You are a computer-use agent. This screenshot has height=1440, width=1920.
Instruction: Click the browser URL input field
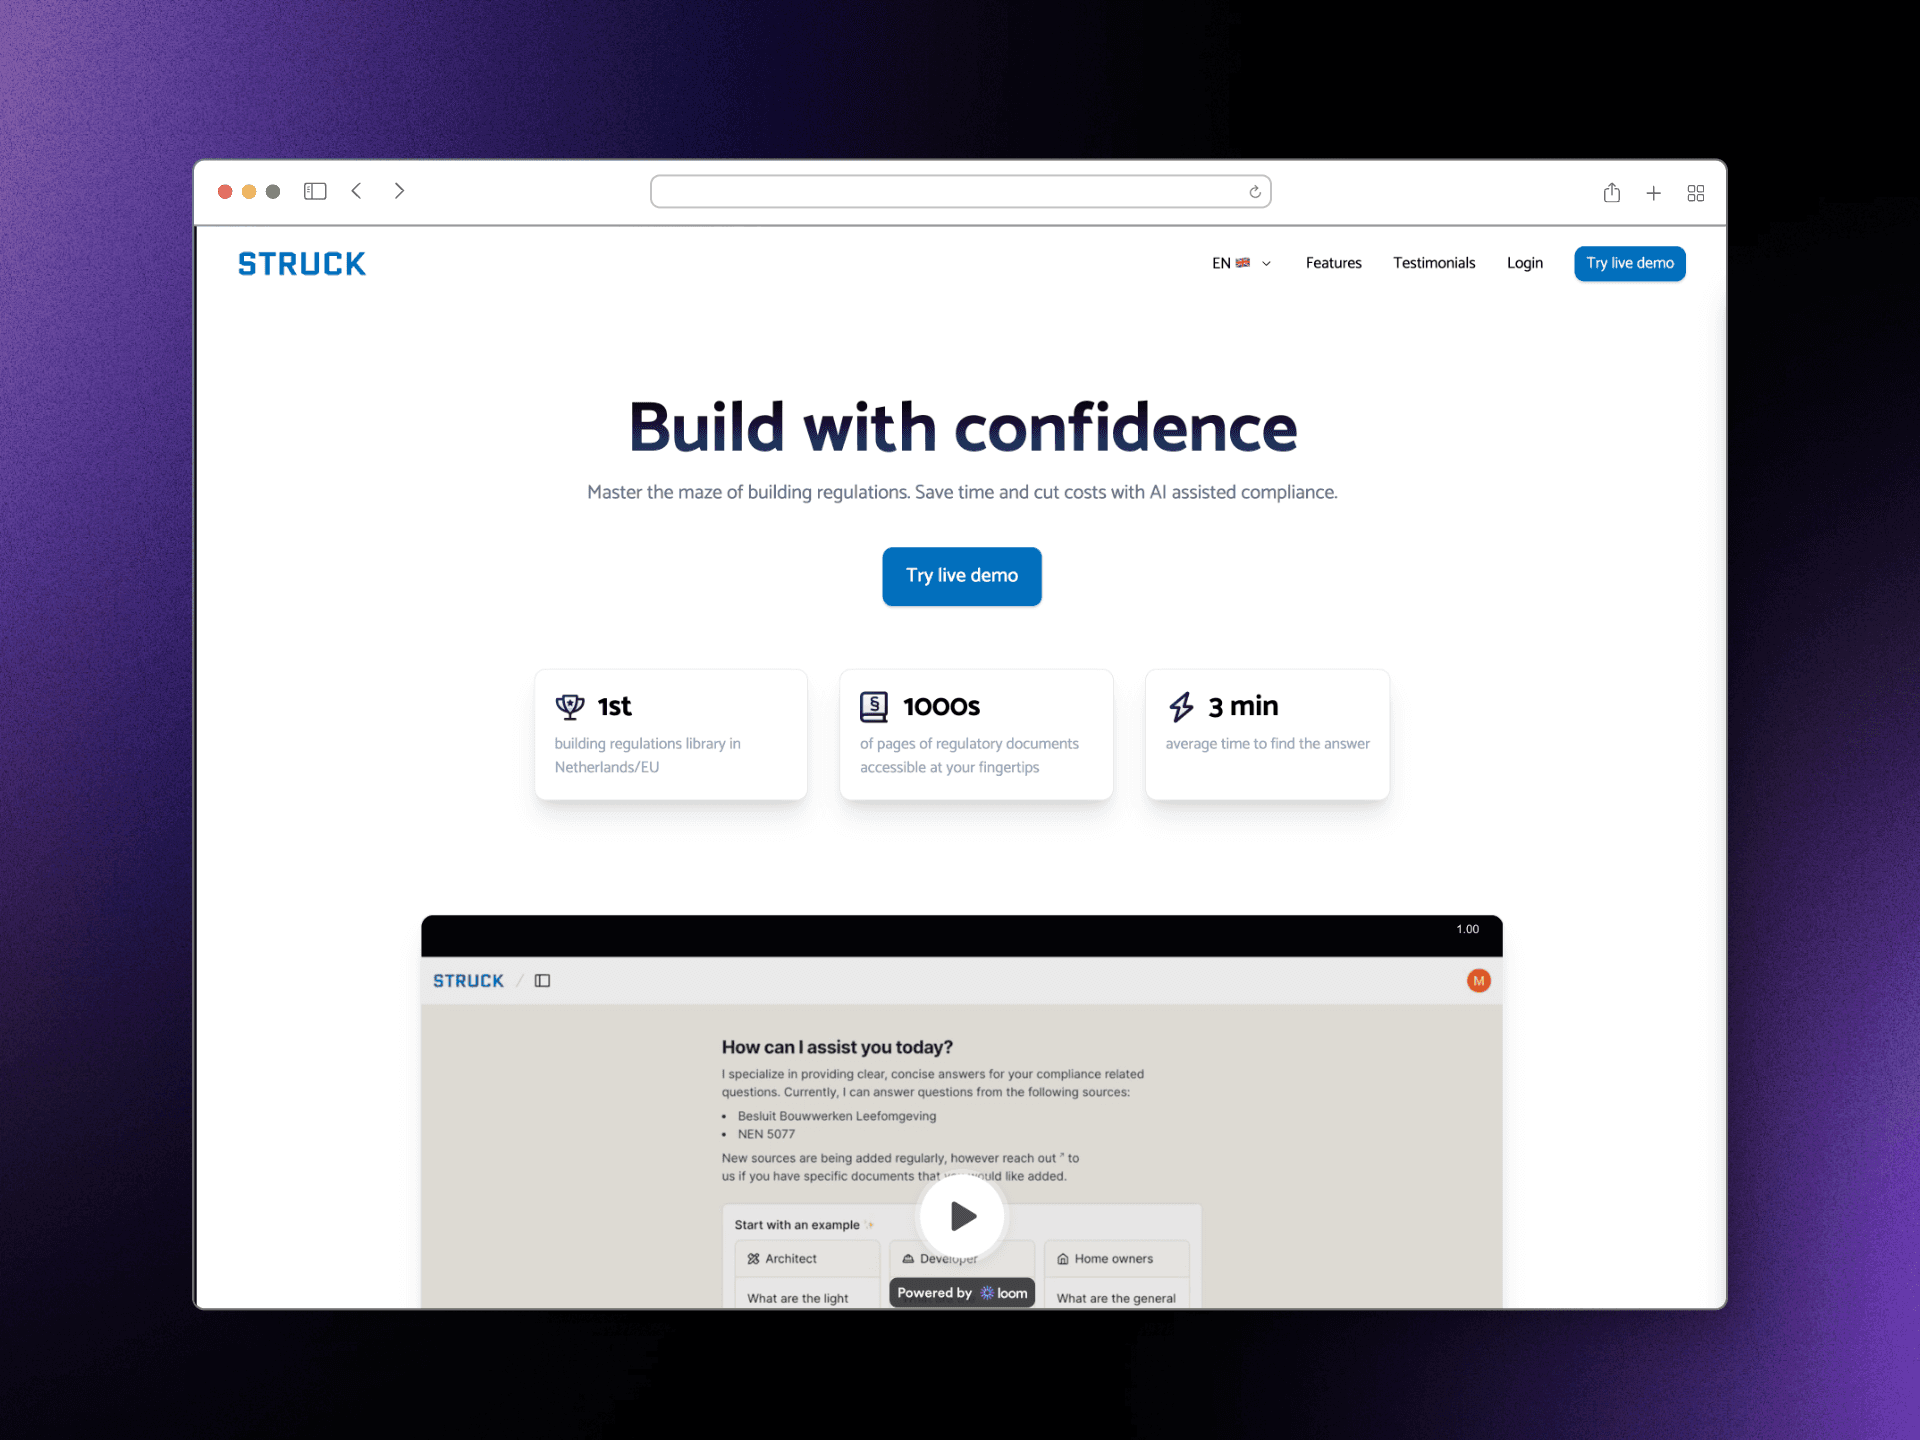click(x=958, y=192)
